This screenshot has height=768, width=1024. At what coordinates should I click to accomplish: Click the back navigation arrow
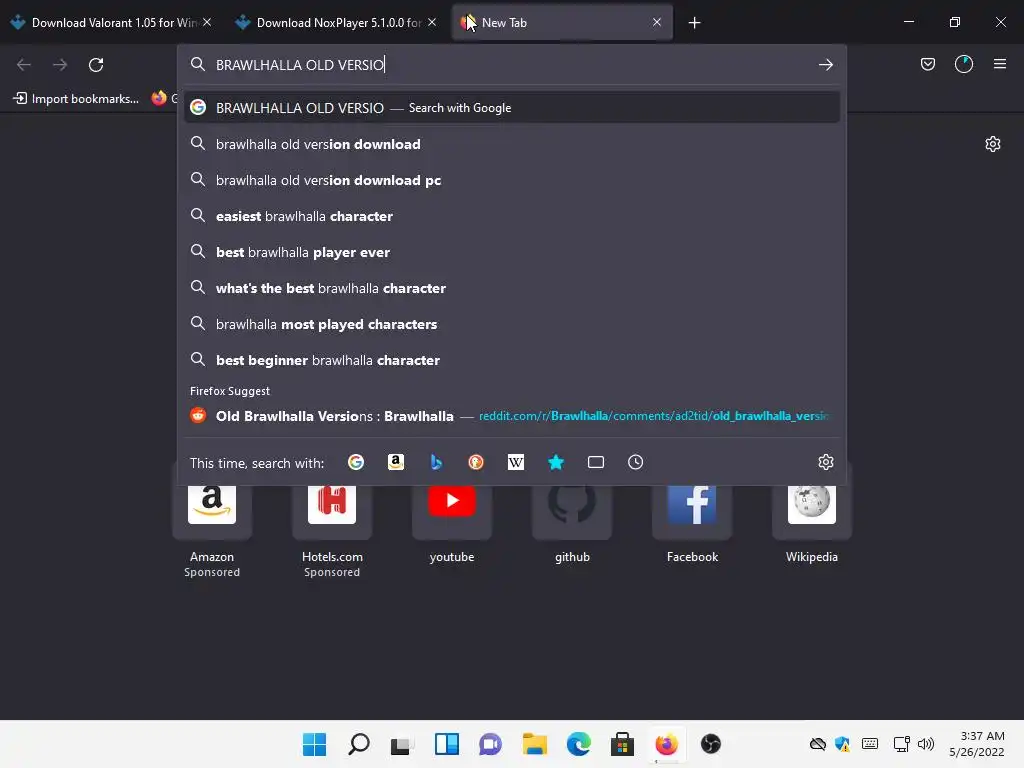click(x=24, y=65)
